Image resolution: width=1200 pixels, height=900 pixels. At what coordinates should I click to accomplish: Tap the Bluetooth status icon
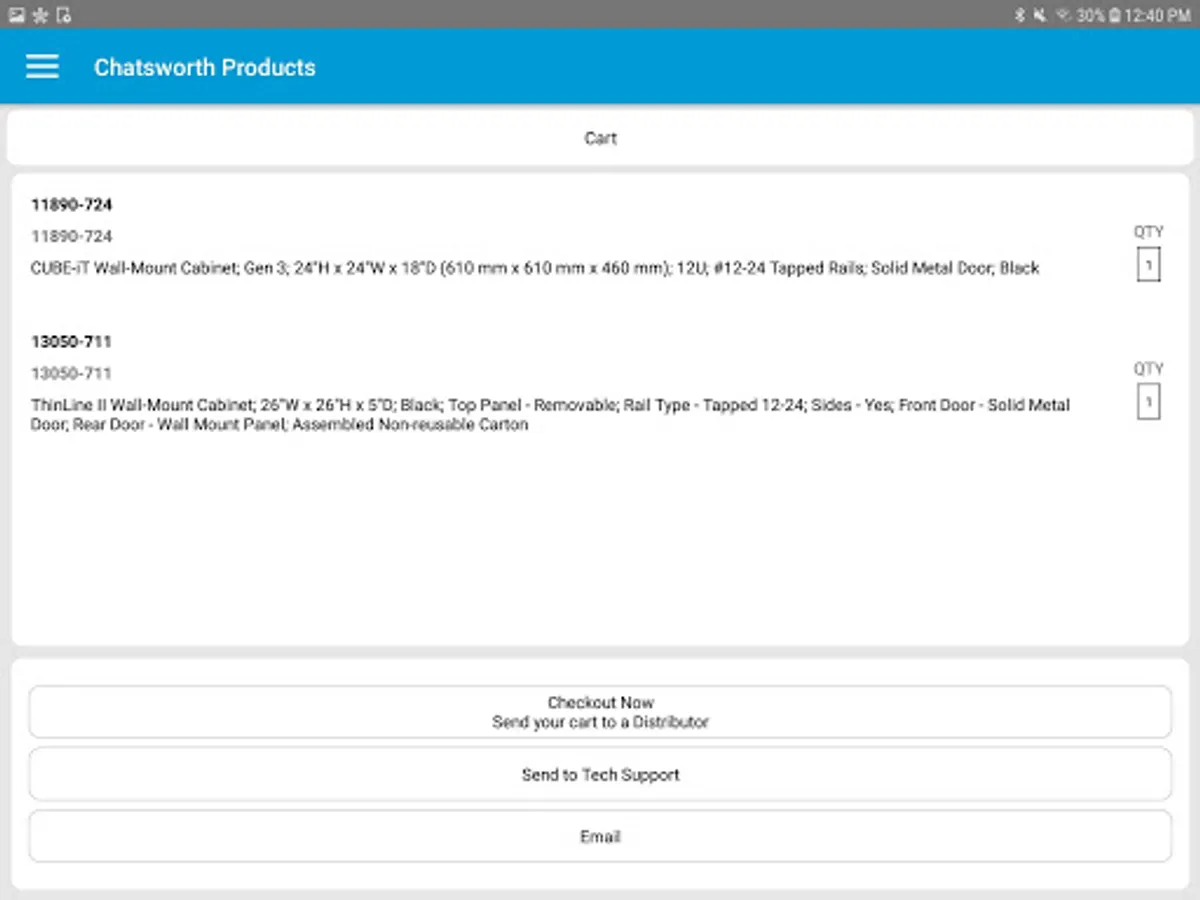pyautogui.click(x=1020, y=15)
